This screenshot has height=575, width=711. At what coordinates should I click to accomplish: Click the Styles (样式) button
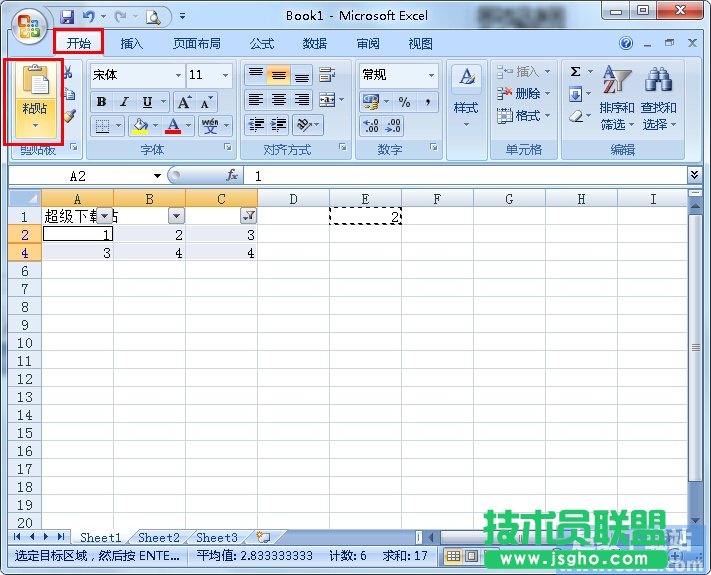(466, 95)
